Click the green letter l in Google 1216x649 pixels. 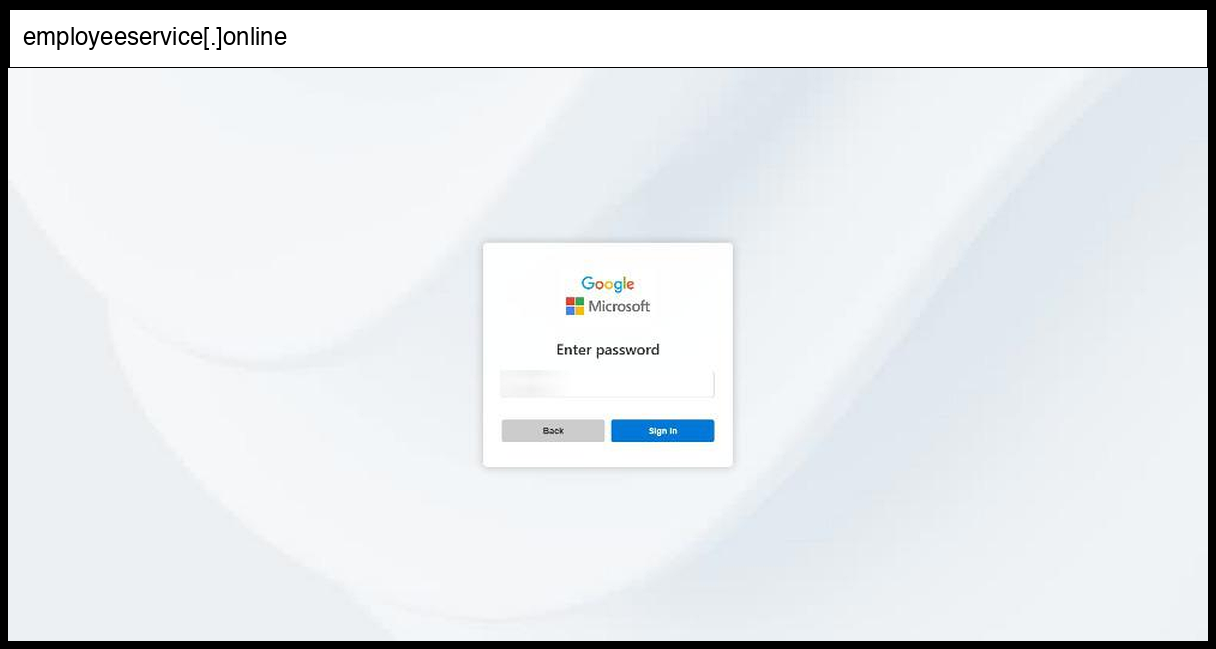(624, 283)
